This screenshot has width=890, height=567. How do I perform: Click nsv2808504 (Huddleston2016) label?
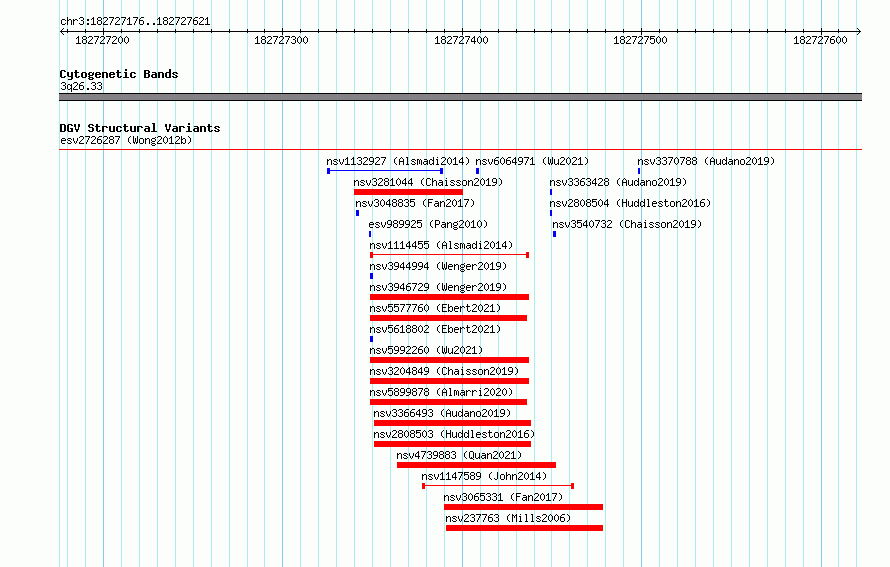click(630, 203)
